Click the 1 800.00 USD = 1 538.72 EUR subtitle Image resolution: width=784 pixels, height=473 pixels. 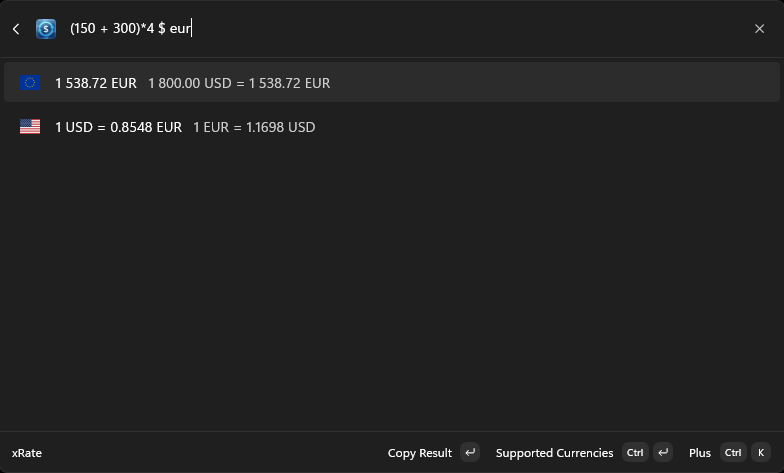239,83
